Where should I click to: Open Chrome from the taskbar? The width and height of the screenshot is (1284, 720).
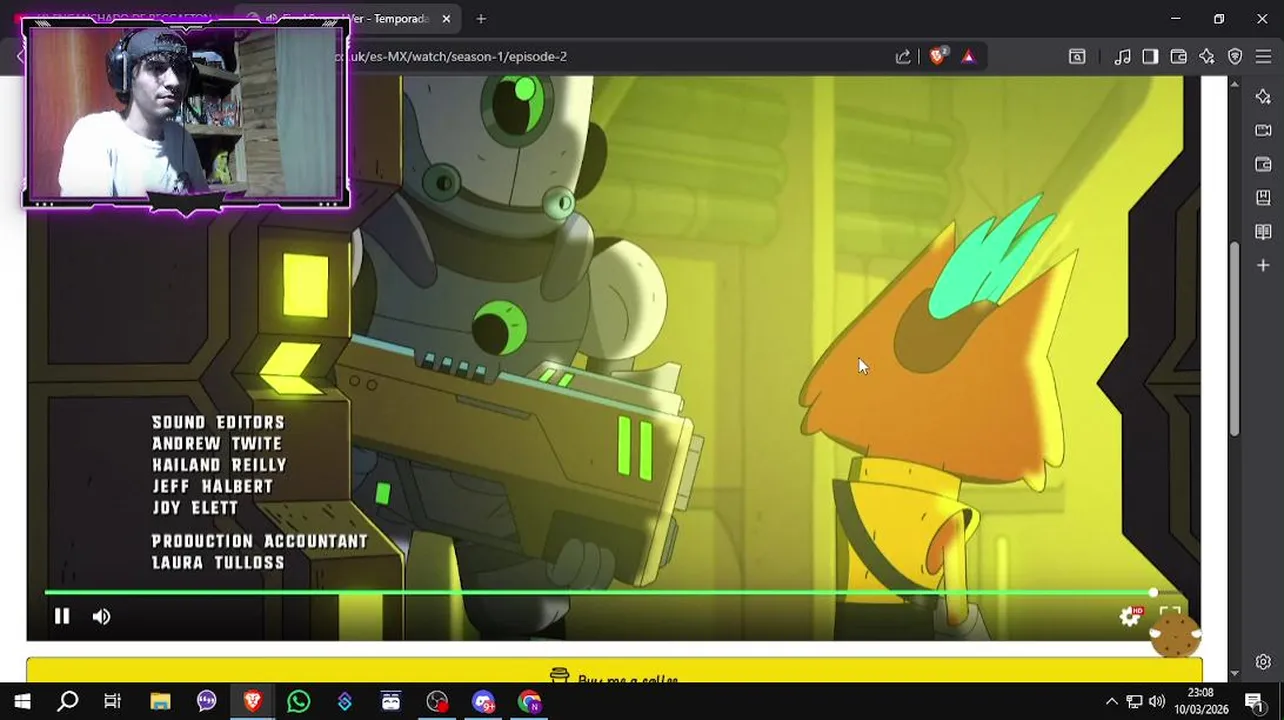[529, 702]
